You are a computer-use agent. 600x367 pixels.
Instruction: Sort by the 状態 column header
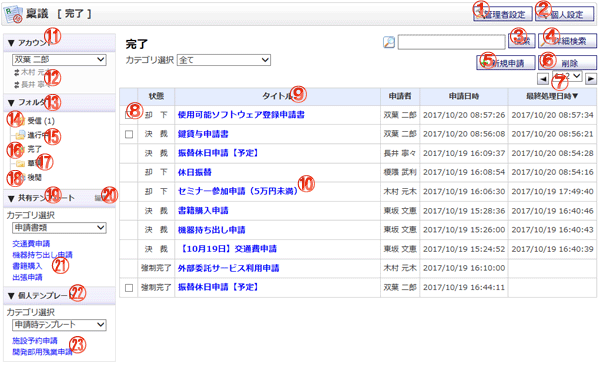coord(156,96)
